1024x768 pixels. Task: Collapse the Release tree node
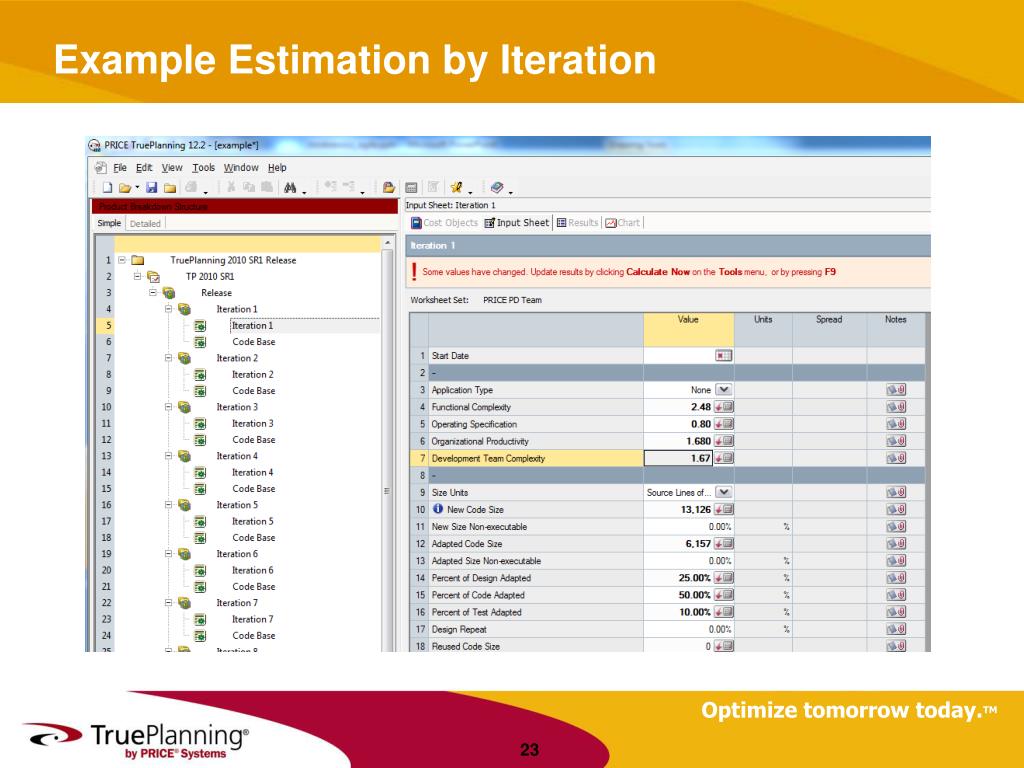pos(153,293)
